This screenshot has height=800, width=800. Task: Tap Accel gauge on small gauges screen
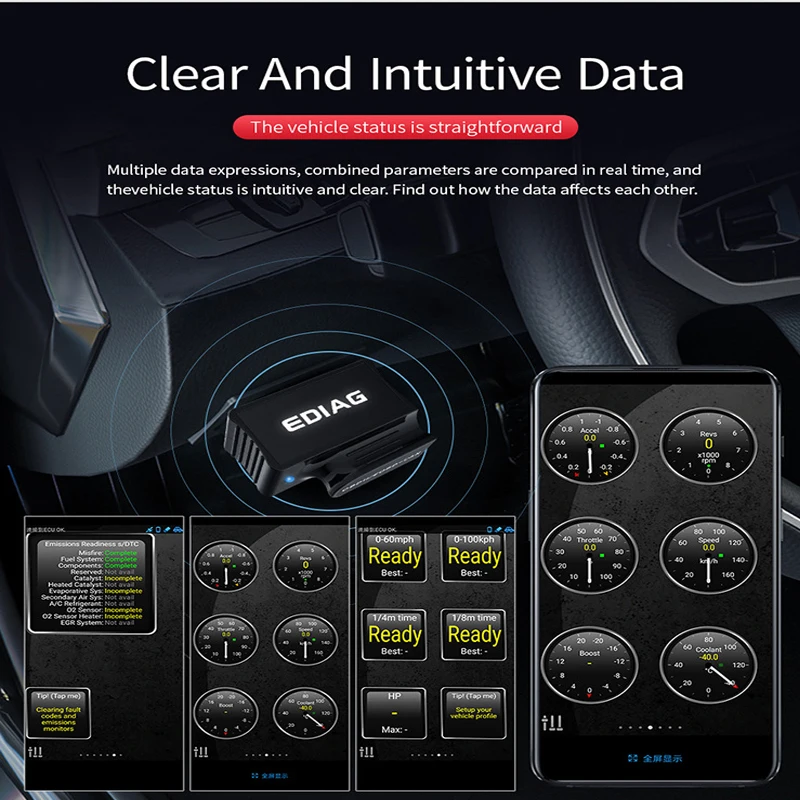coord(226,566)
